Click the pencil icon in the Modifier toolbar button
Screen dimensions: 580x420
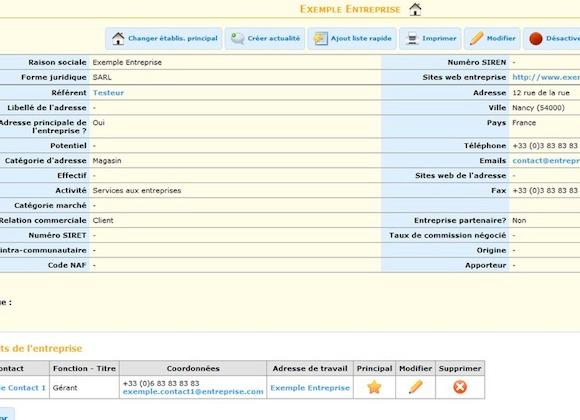click(477, 38)
